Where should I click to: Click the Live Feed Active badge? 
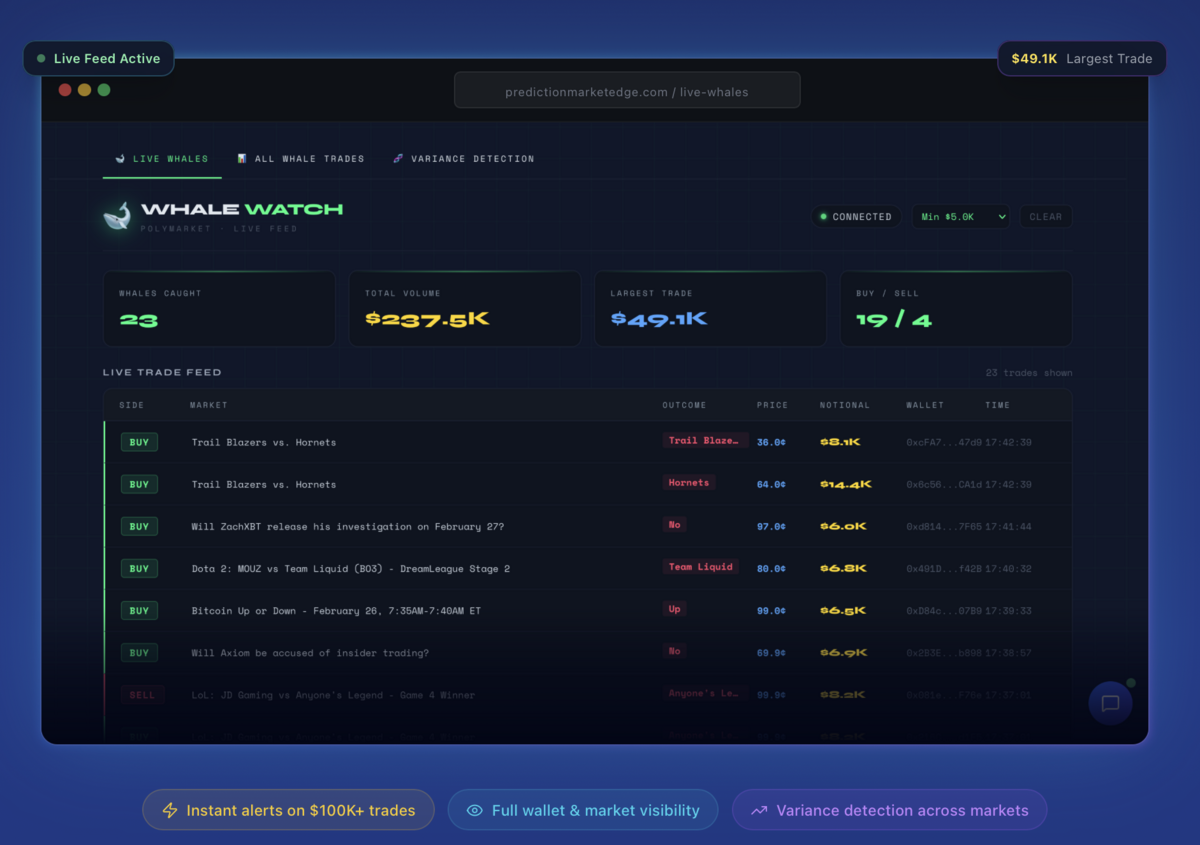[98, 59]
